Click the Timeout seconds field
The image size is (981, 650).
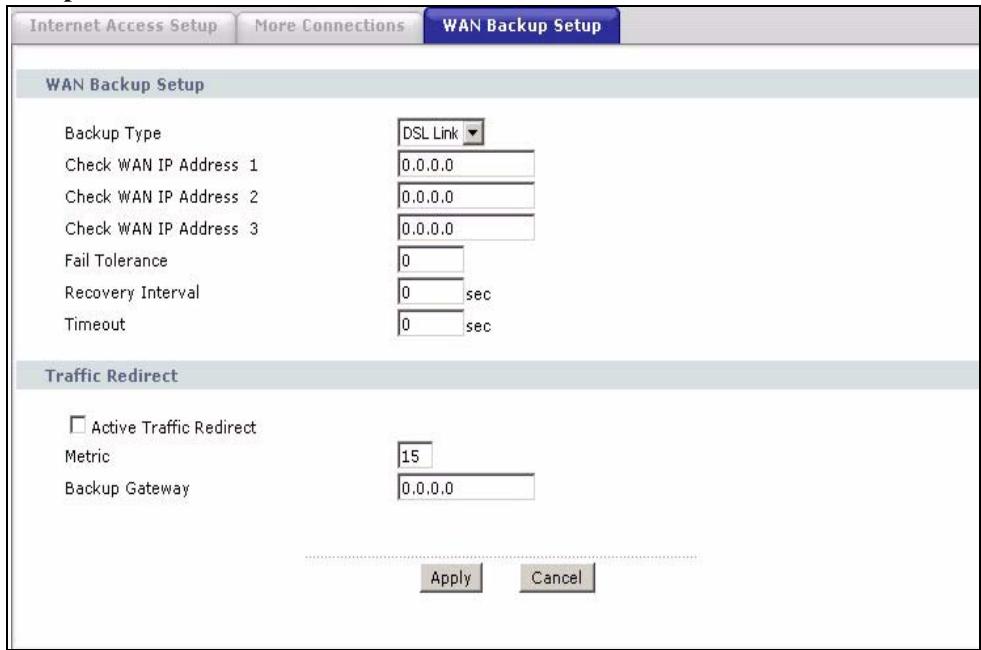(x=430, y=324)
